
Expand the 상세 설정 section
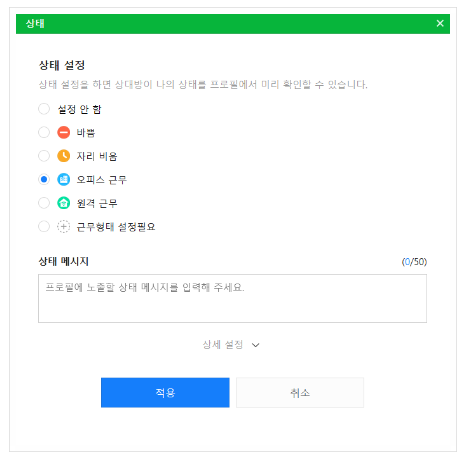point(231,344)
